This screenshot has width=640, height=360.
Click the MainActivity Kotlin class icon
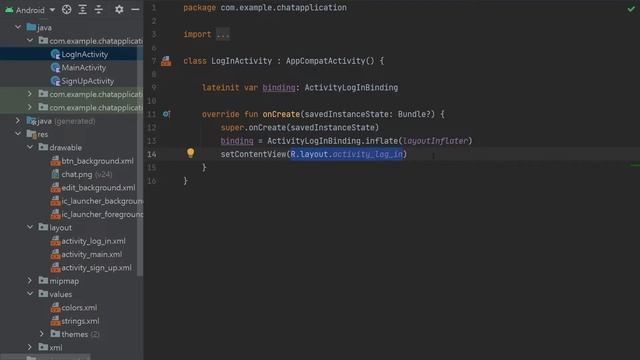point(56,68)
